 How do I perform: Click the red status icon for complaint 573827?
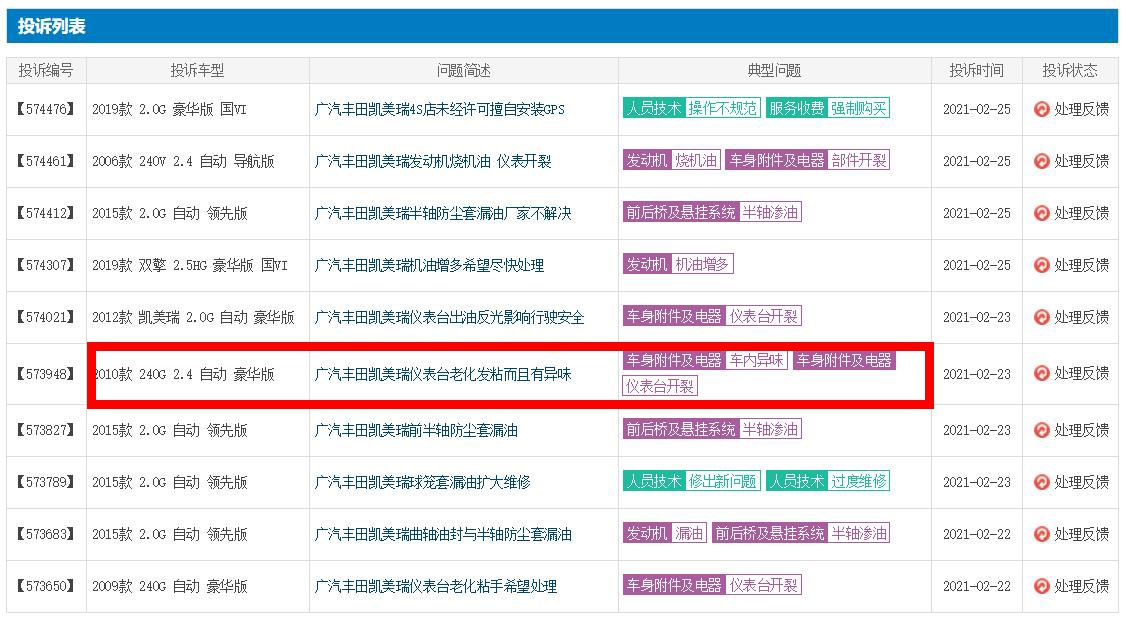pos(1041,430)
